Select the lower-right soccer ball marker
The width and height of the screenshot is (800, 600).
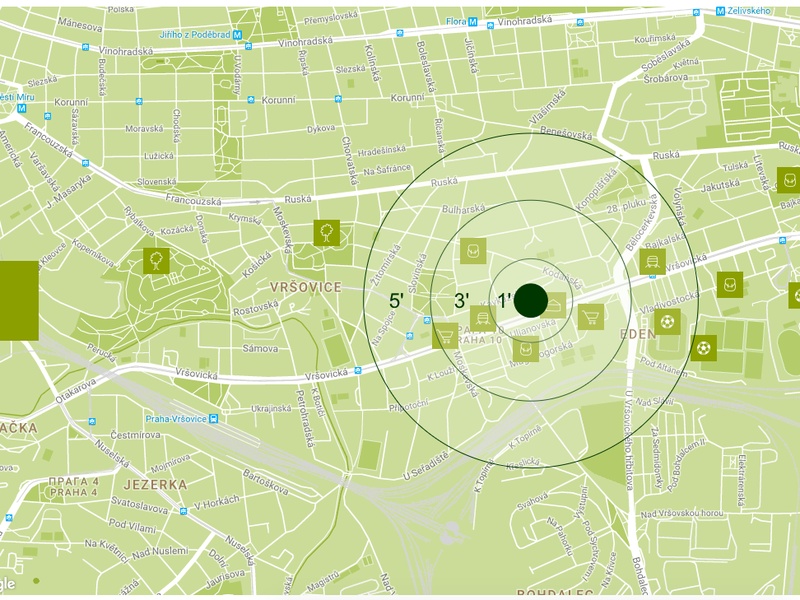pyautogui.click(x=704, y=348)
